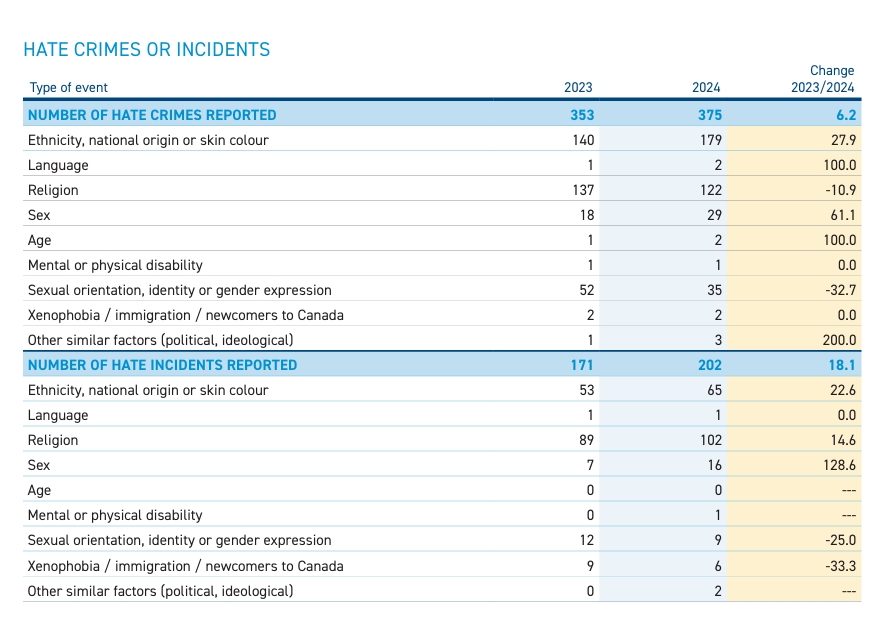The width and height of the screenshot is (884, 618).
Task: Click the value 89 in the Religion incidents row
Action: pyautogui.click(x=587, y=440)
